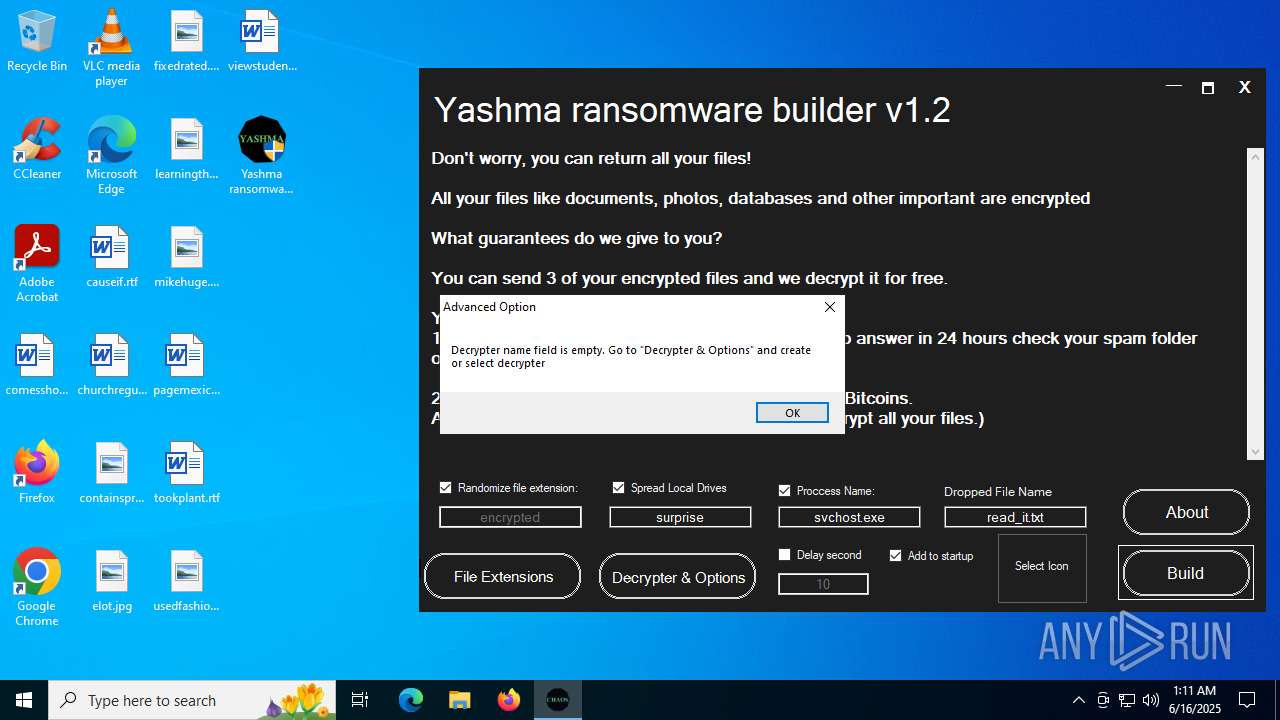Open File Explorer from taskbar
This screenshot has width=1280, height=720.
pos(459,700)
